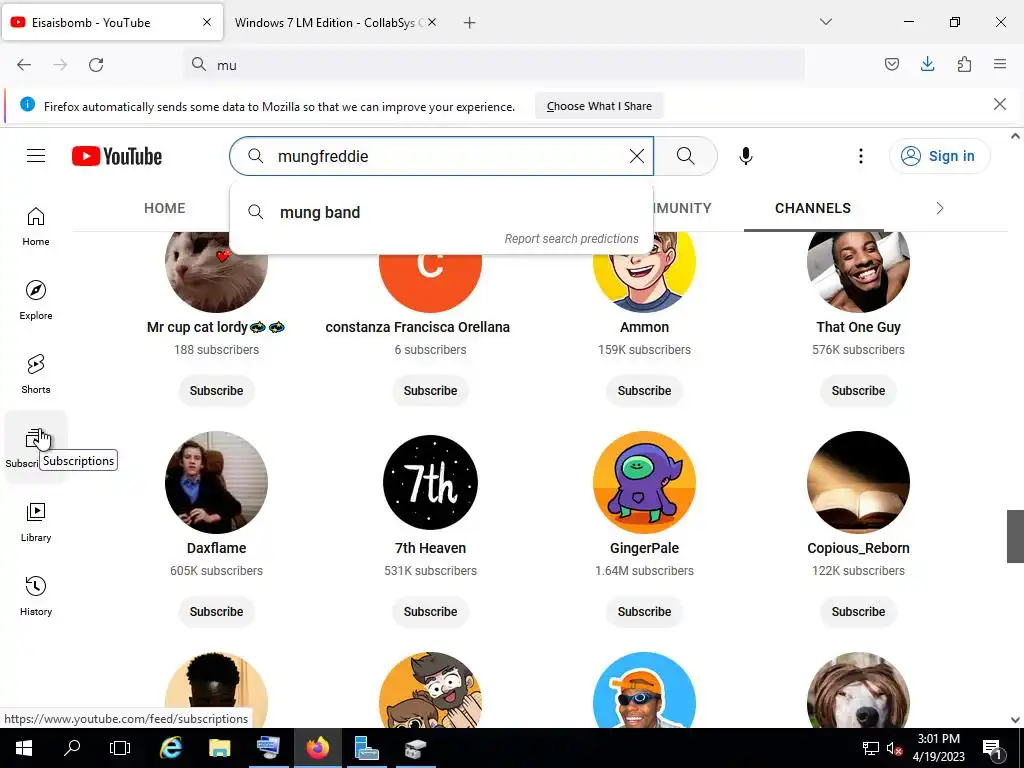This screenshot has height=768, width=1024.
Task: Click Choose What I Share button
Action: (x=599, y=106)
